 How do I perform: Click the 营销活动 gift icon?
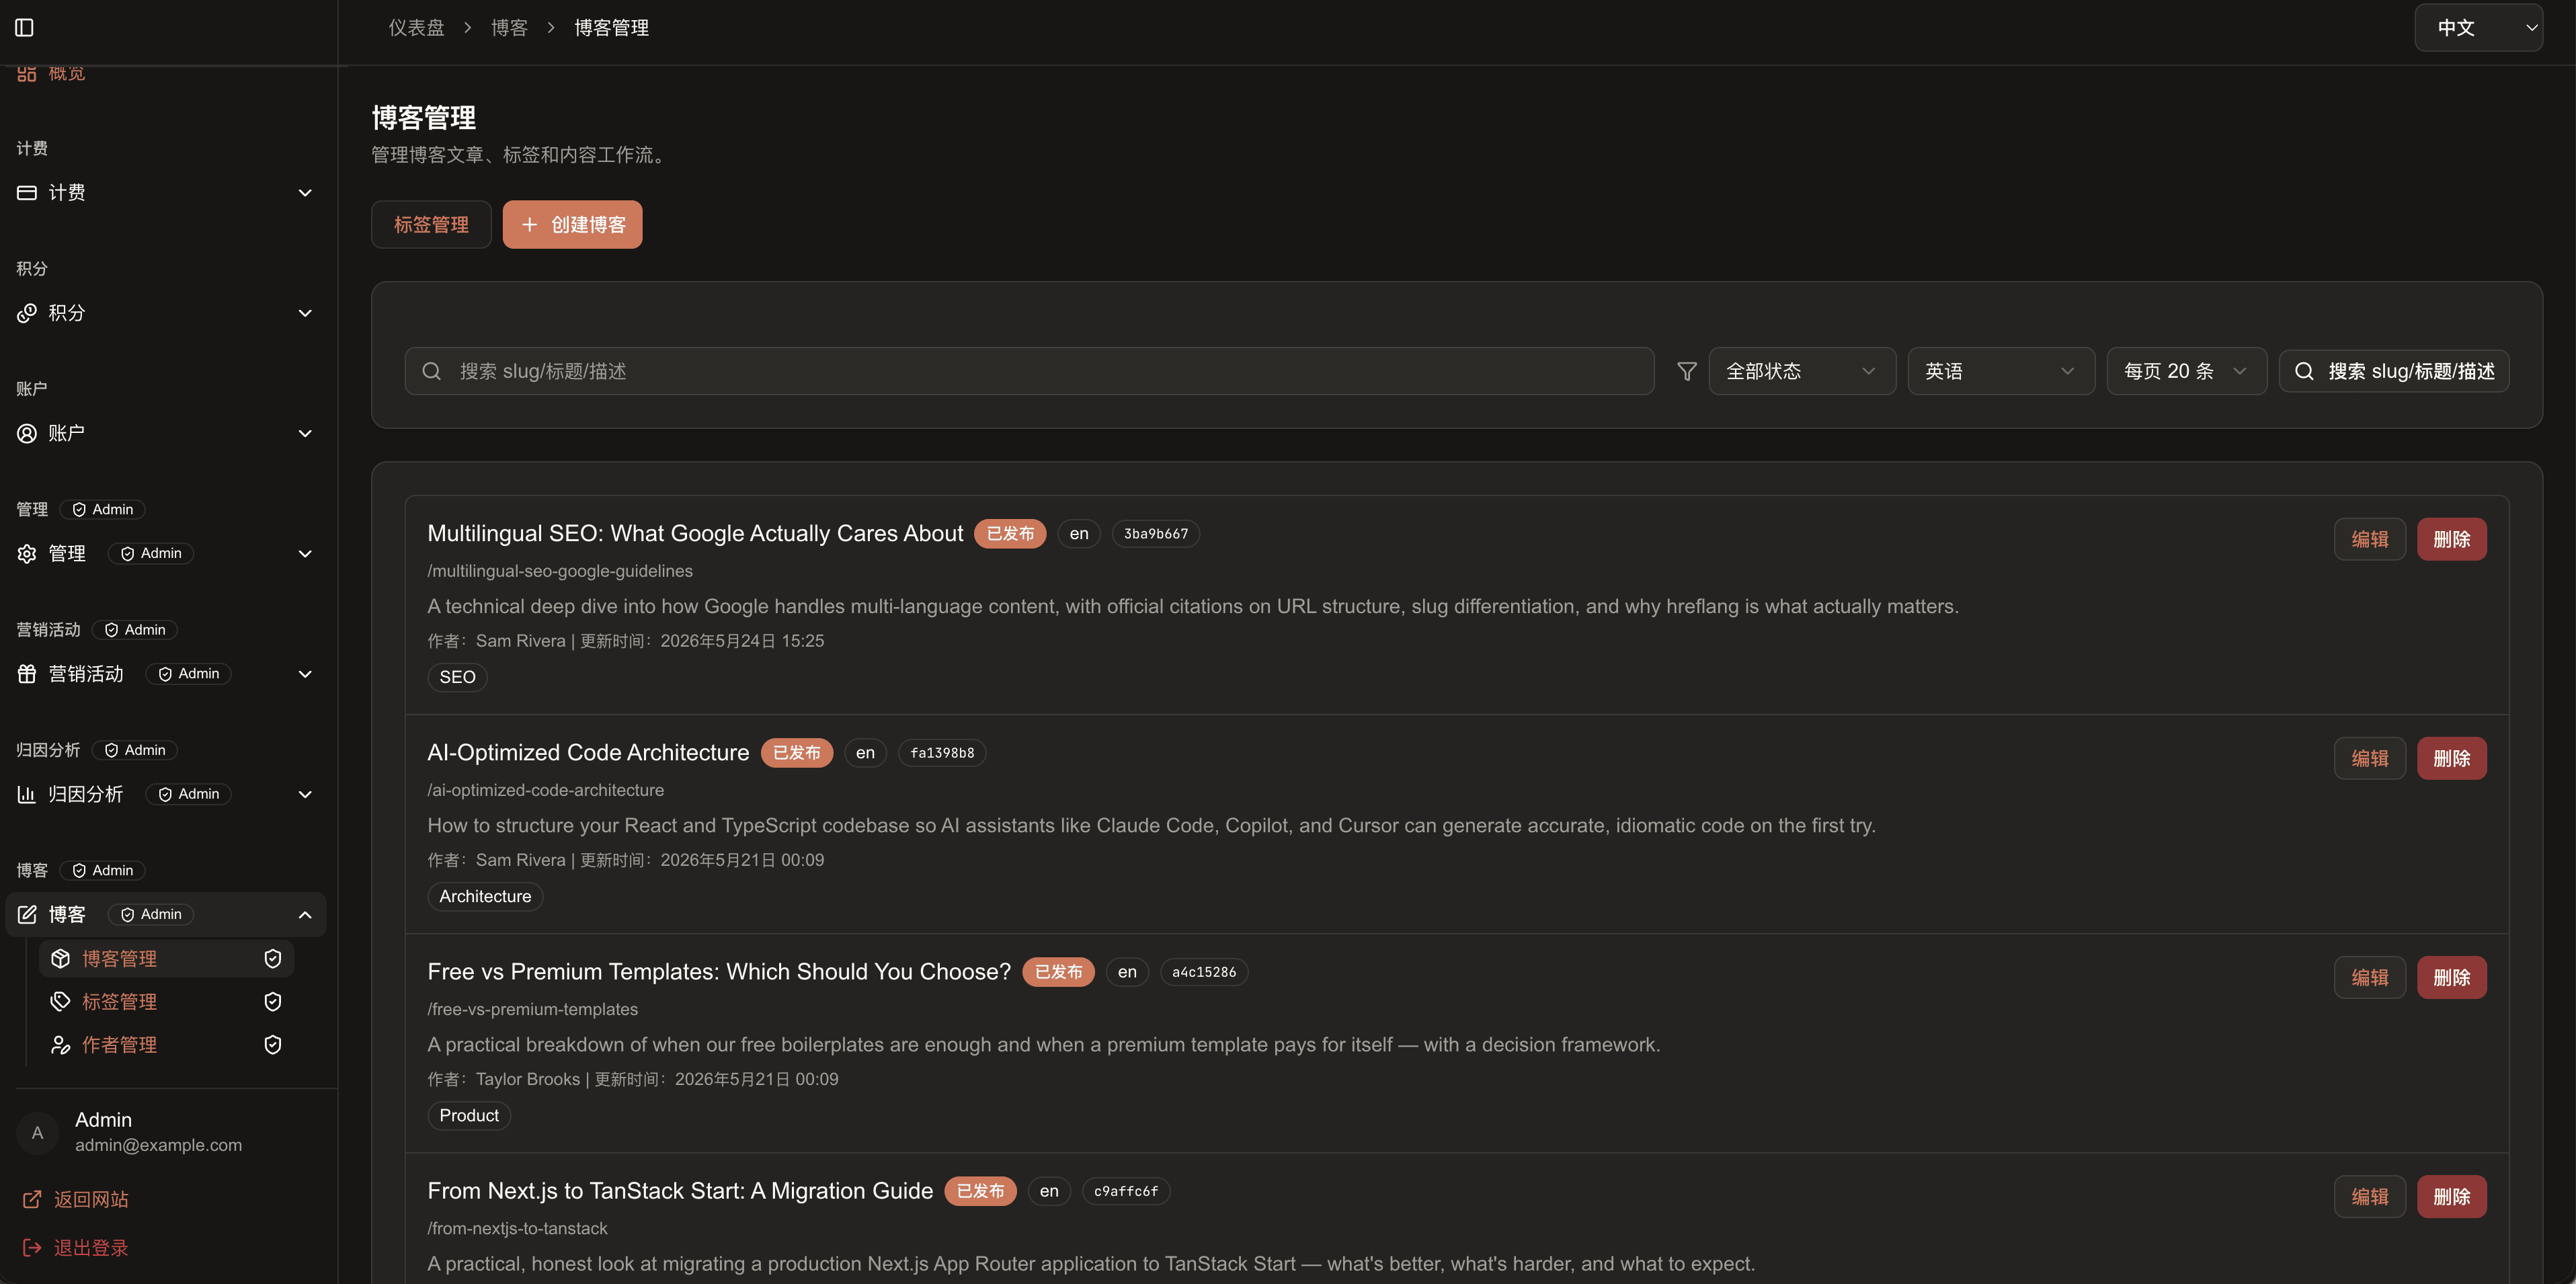[x=27, y=674]
